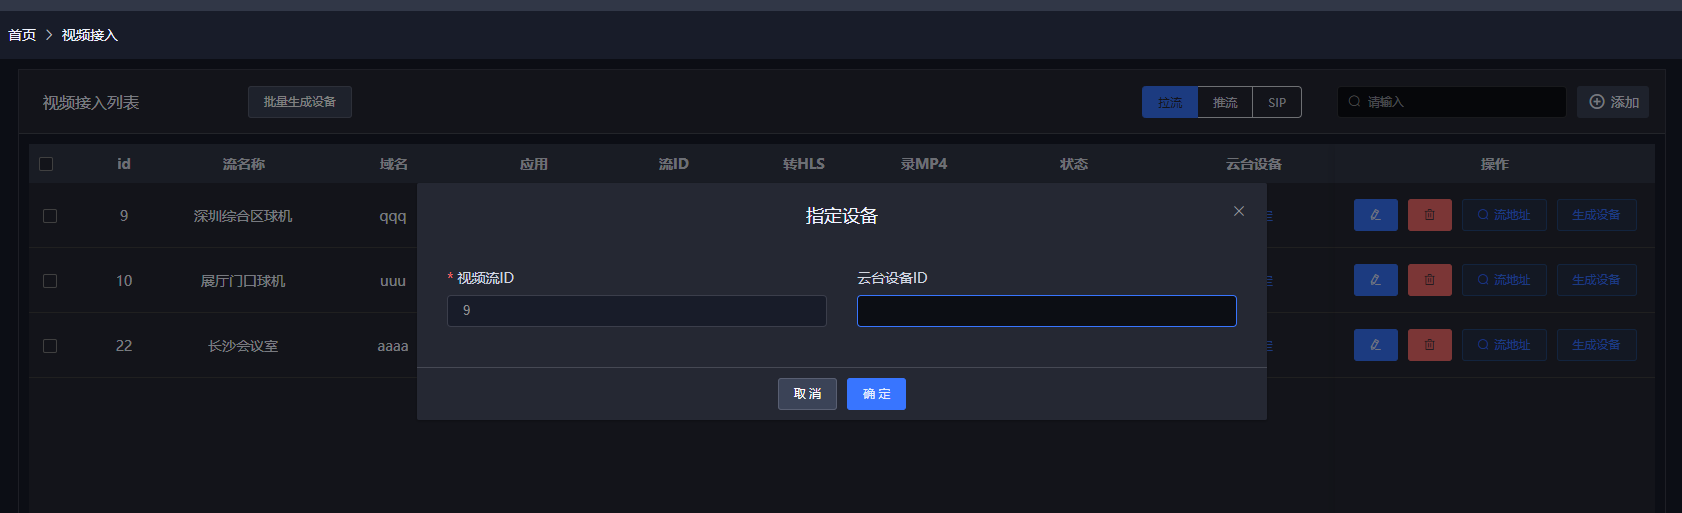Click the 云台设备 column header

coord(1254,164)
